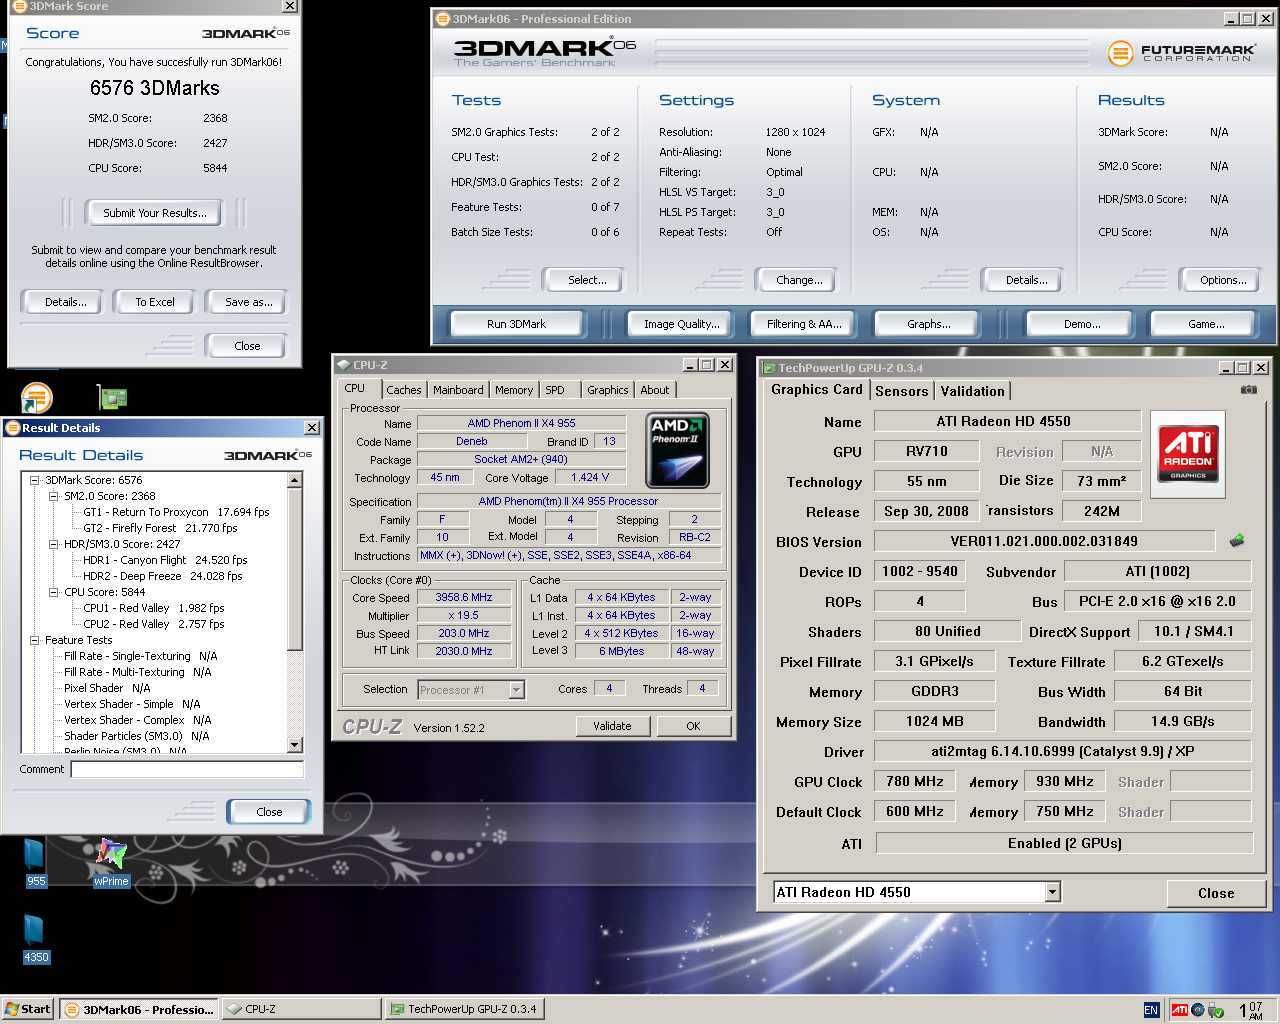
Task: Open the 4350 desktop icon
Action: point(35,939)
